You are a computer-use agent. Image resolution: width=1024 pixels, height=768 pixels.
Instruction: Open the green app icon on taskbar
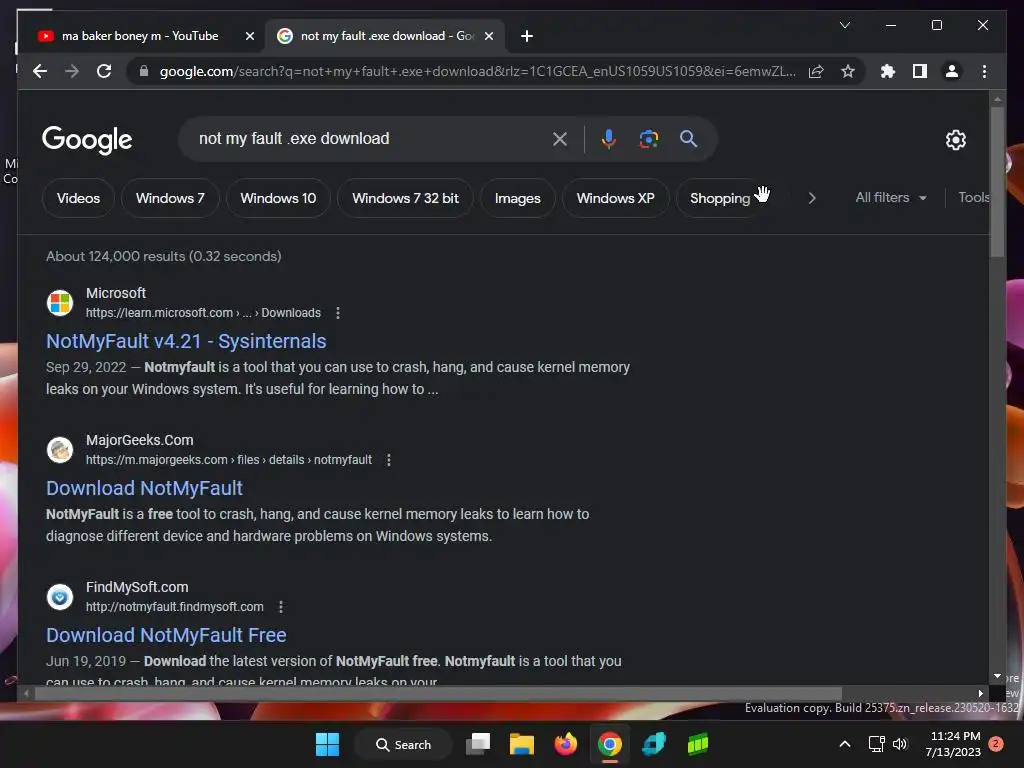697,744
